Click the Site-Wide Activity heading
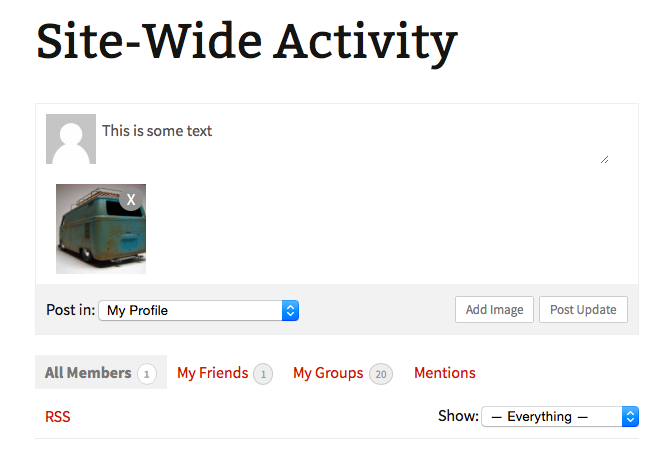This screenshot has width=670, height=454. [x=247, y=43]
